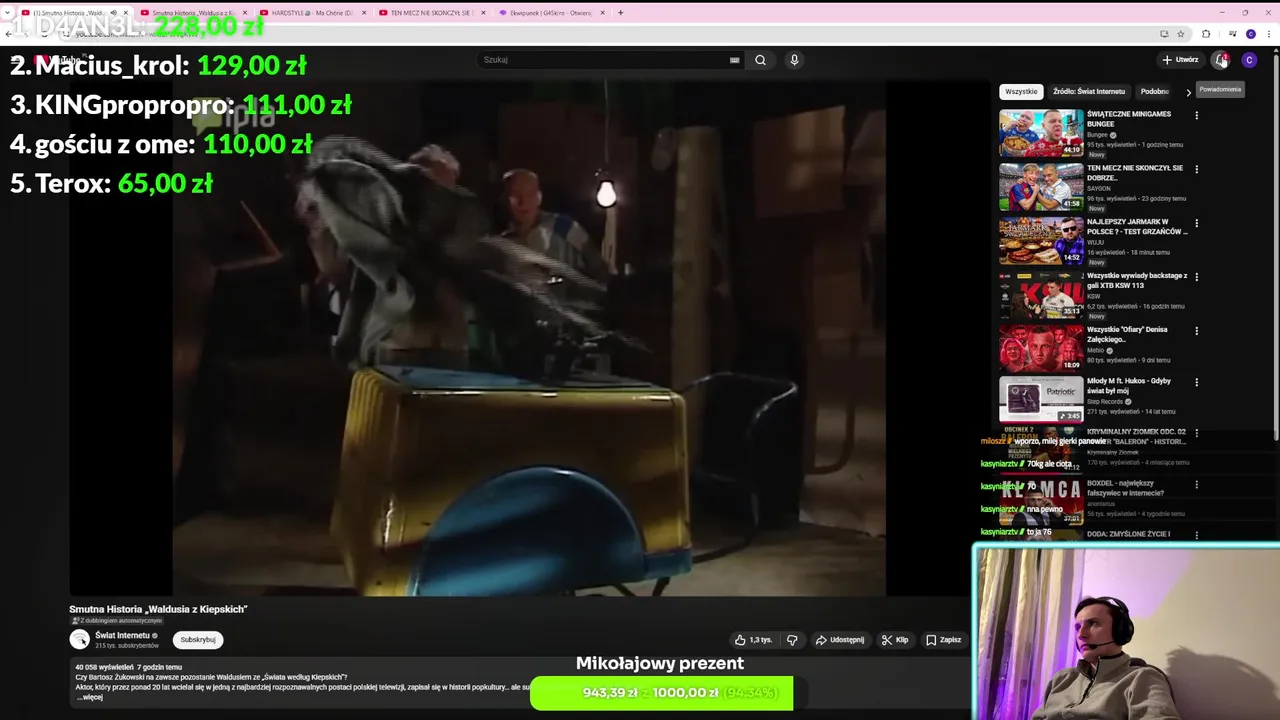Open Wszystkie wywiady backstage KSW 113 thumbnail
This screenshot has height=720, width=1280.
[x=1041, y=294]
